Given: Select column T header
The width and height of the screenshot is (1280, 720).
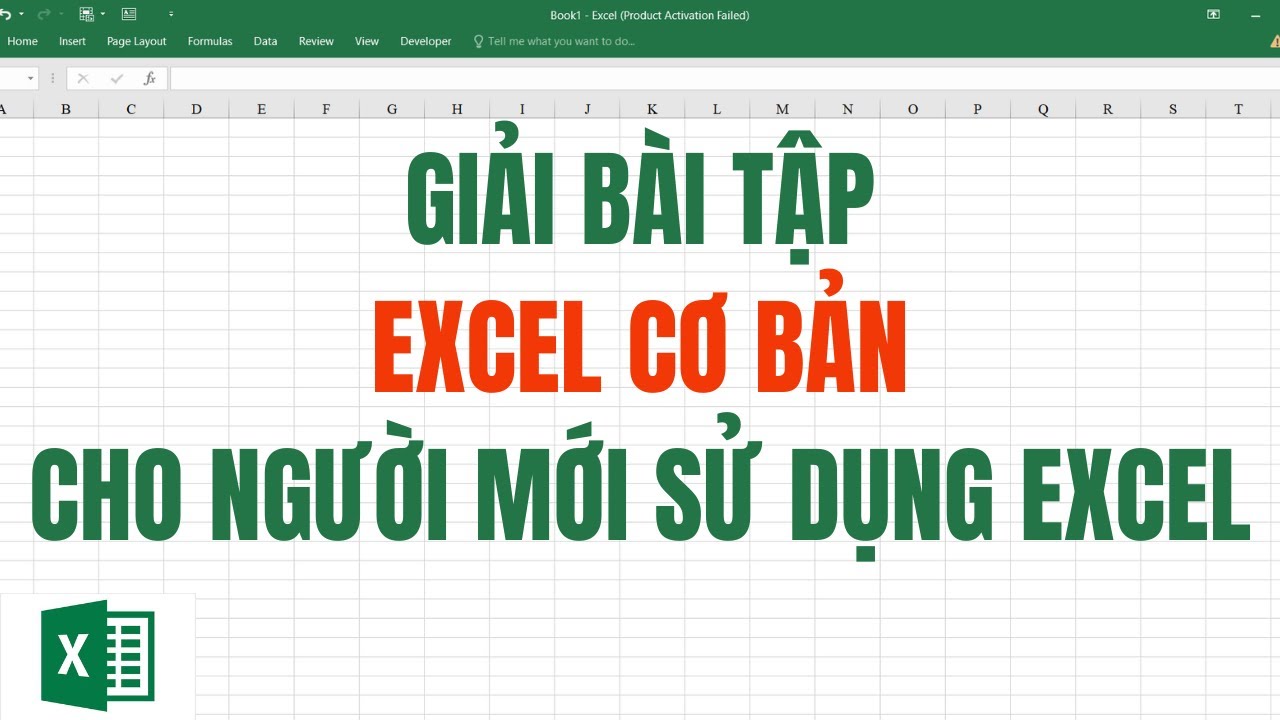Looking at the screenshot, I should click(1238, 109).
